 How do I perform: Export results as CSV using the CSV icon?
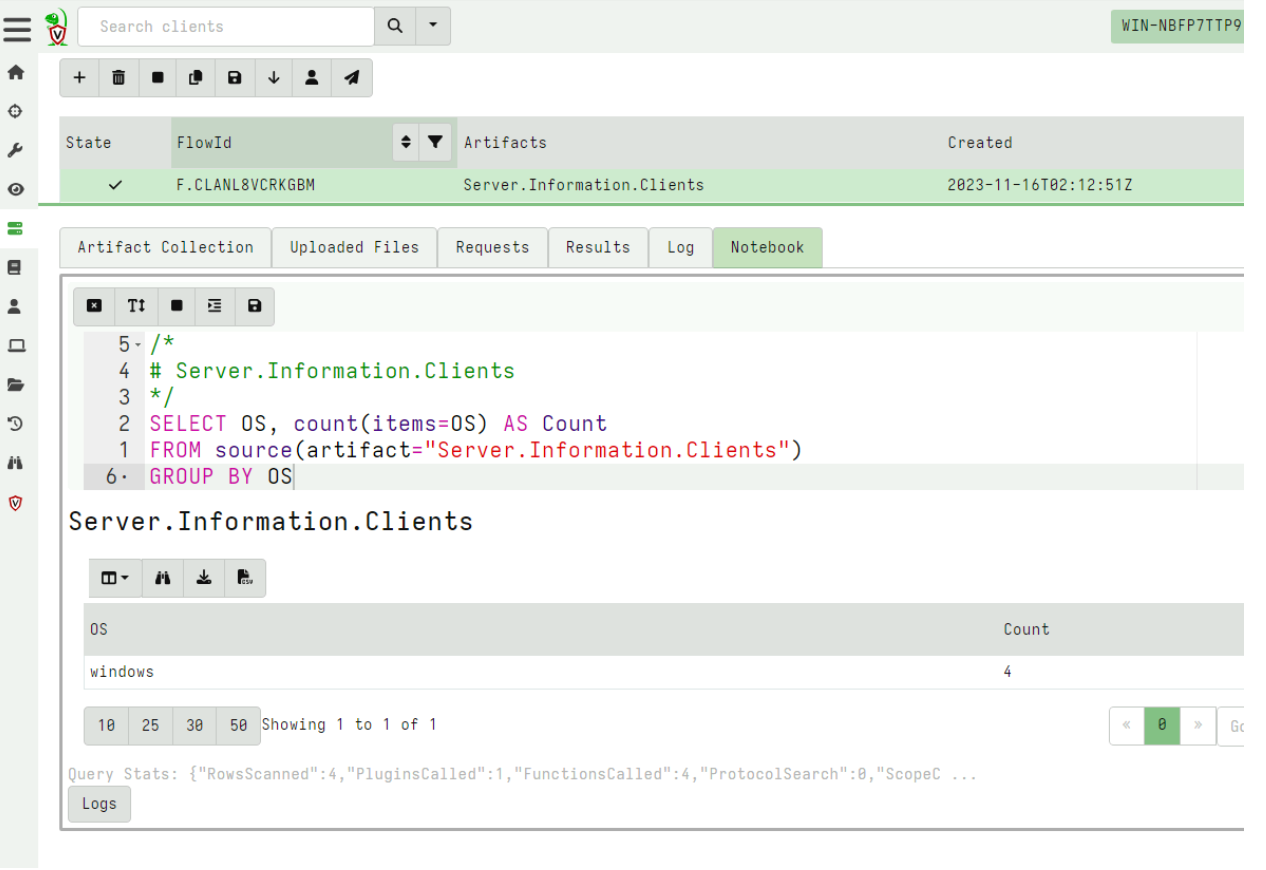tap(245, 577)
